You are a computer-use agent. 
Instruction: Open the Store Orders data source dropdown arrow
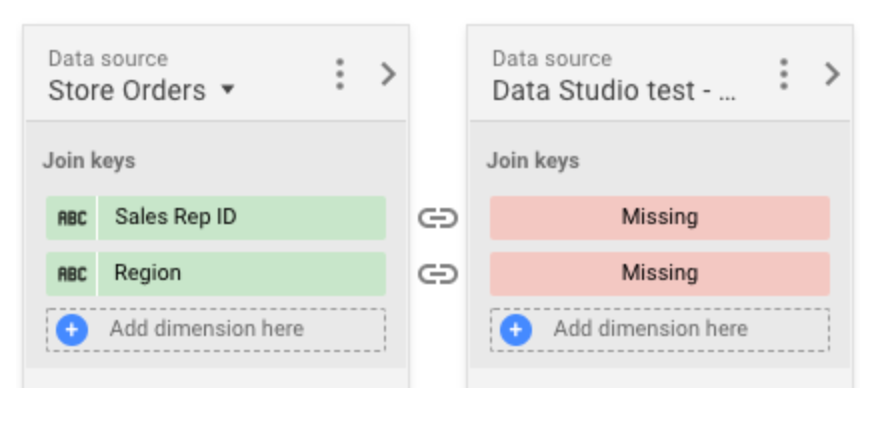coord(227,90)
